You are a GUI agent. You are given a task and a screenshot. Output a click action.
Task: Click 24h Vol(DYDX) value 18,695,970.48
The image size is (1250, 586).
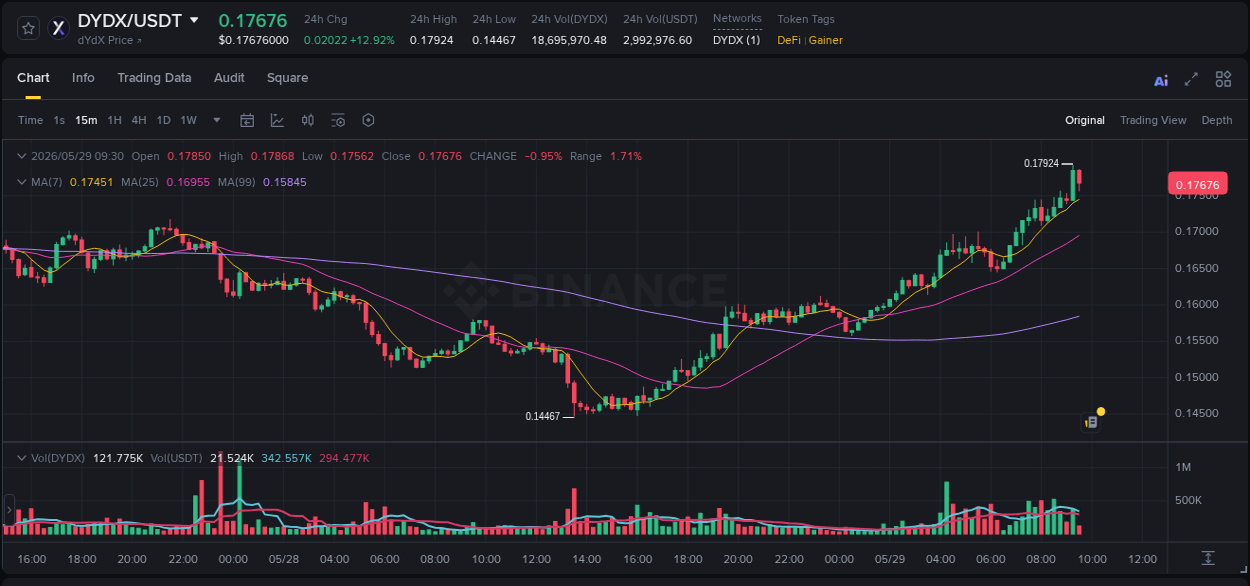pyautogui.click(x=569, y=40)
